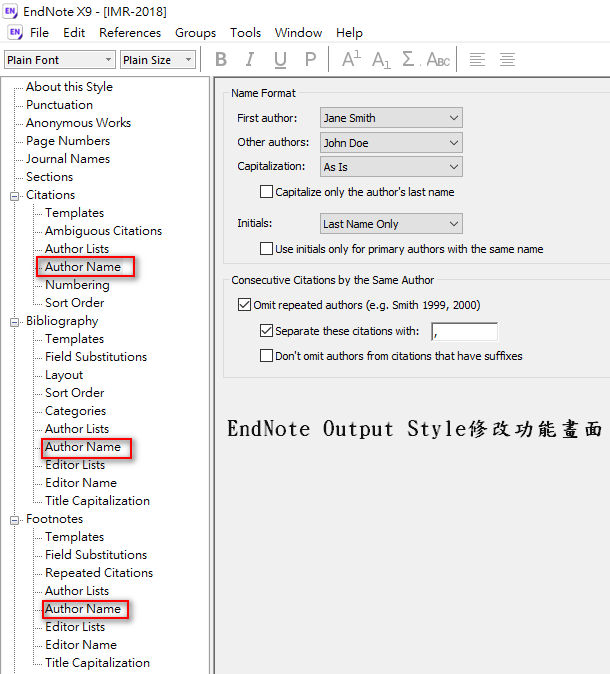Viewport: 610px width, 674px height.
Task: Select Numbering under Citations
Action: pyautogui.click(x=77, y=285)
